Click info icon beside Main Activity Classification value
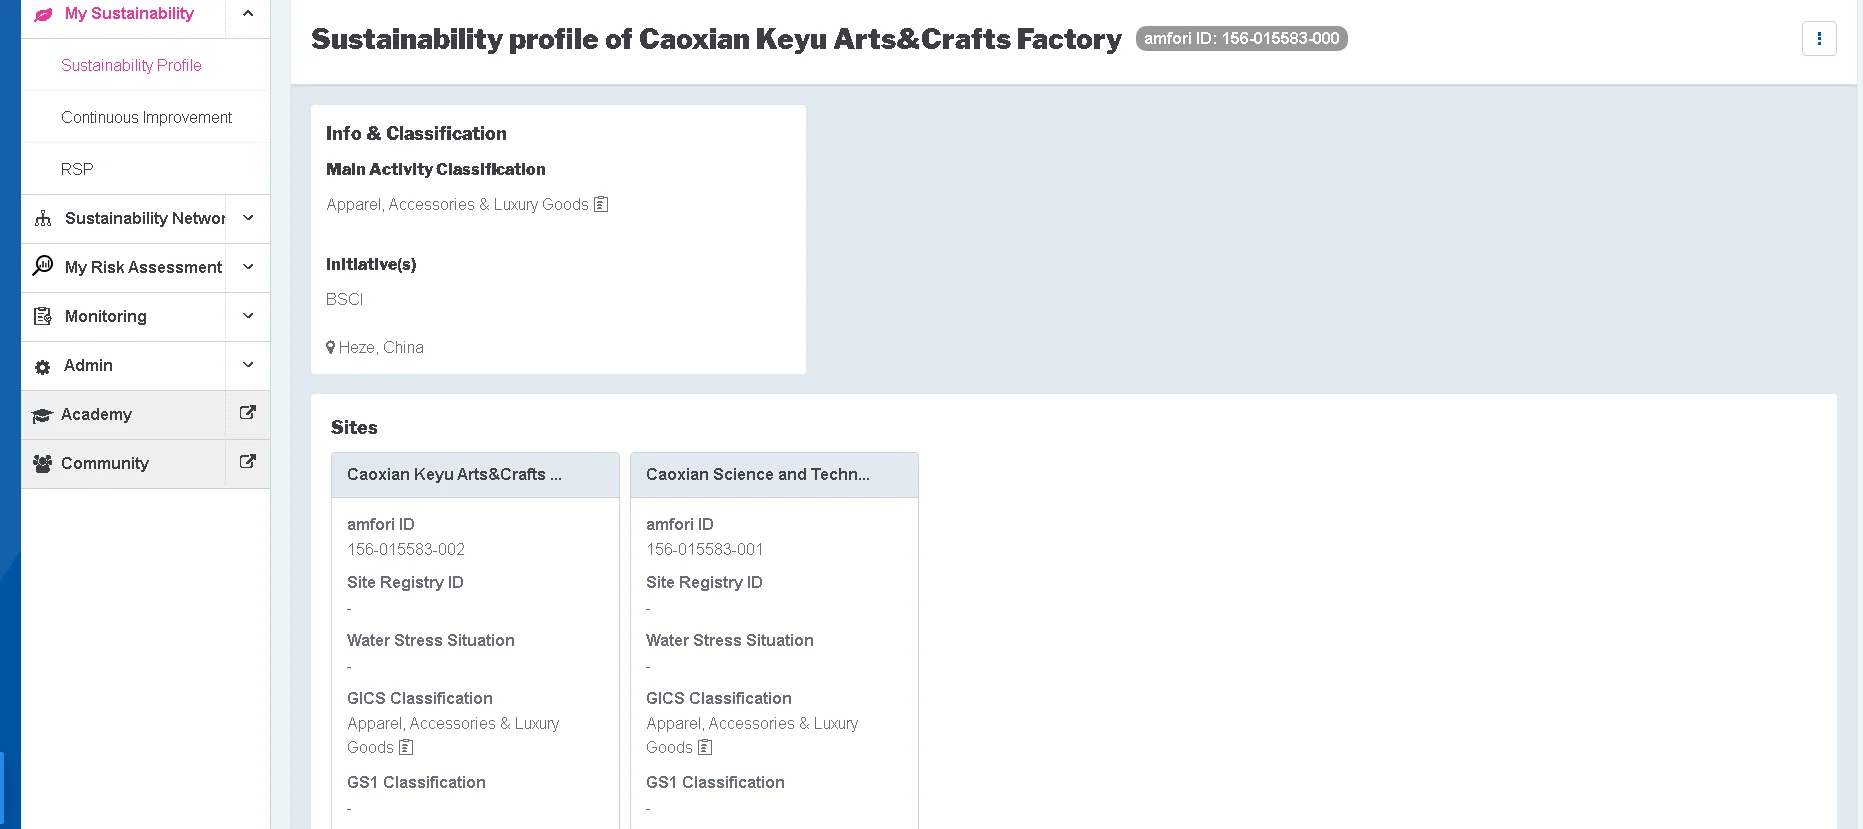 click(x=601, y=204)
